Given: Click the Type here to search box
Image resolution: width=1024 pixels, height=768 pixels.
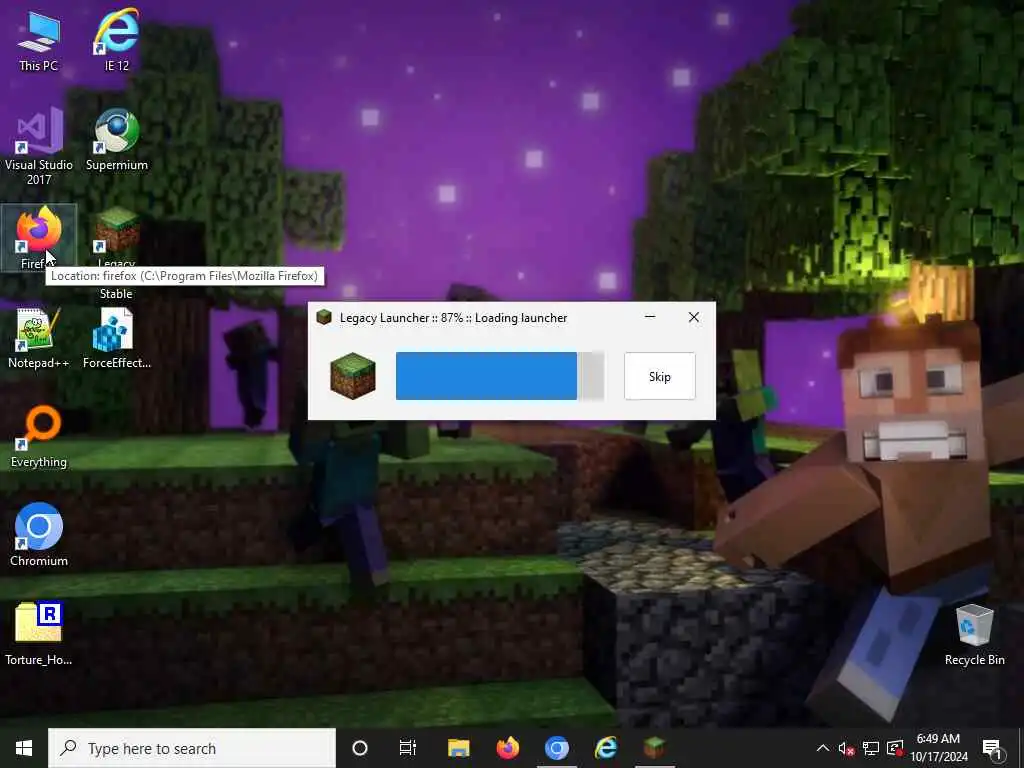Looking at the screenshot, I should tap(192, 748).
